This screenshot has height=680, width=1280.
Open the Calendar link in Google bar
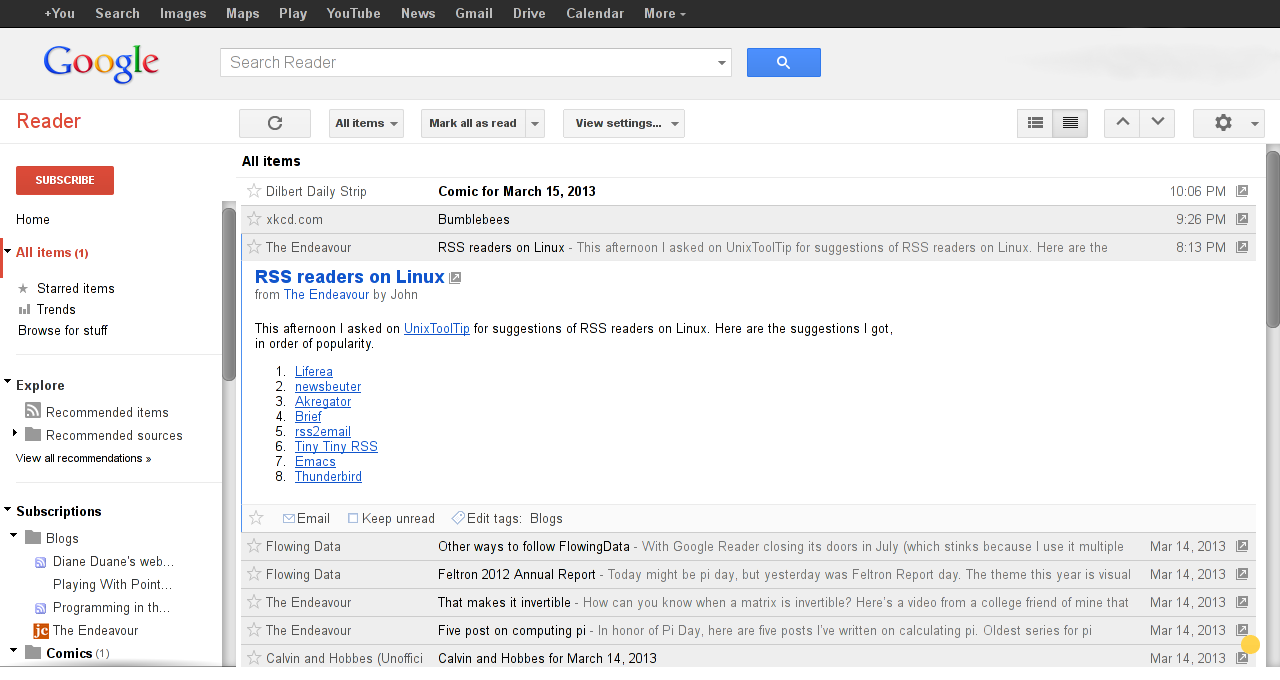(x=595, y=13)
